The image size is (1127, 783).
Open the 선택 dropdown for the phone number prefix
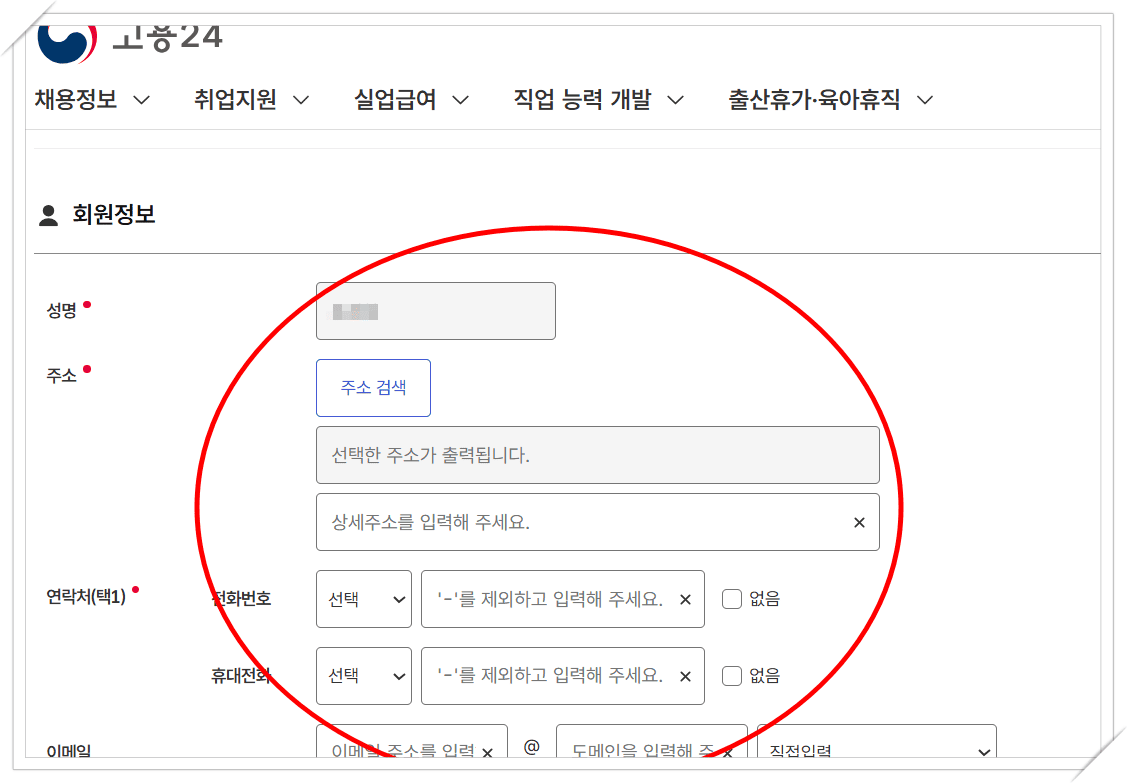pyautogui.click(x=363, y=599)
